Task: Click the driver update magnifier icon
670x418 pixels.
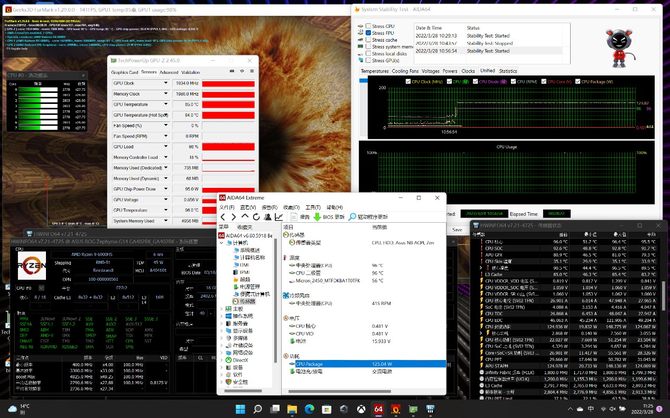Action: click(x=352, y=216)
